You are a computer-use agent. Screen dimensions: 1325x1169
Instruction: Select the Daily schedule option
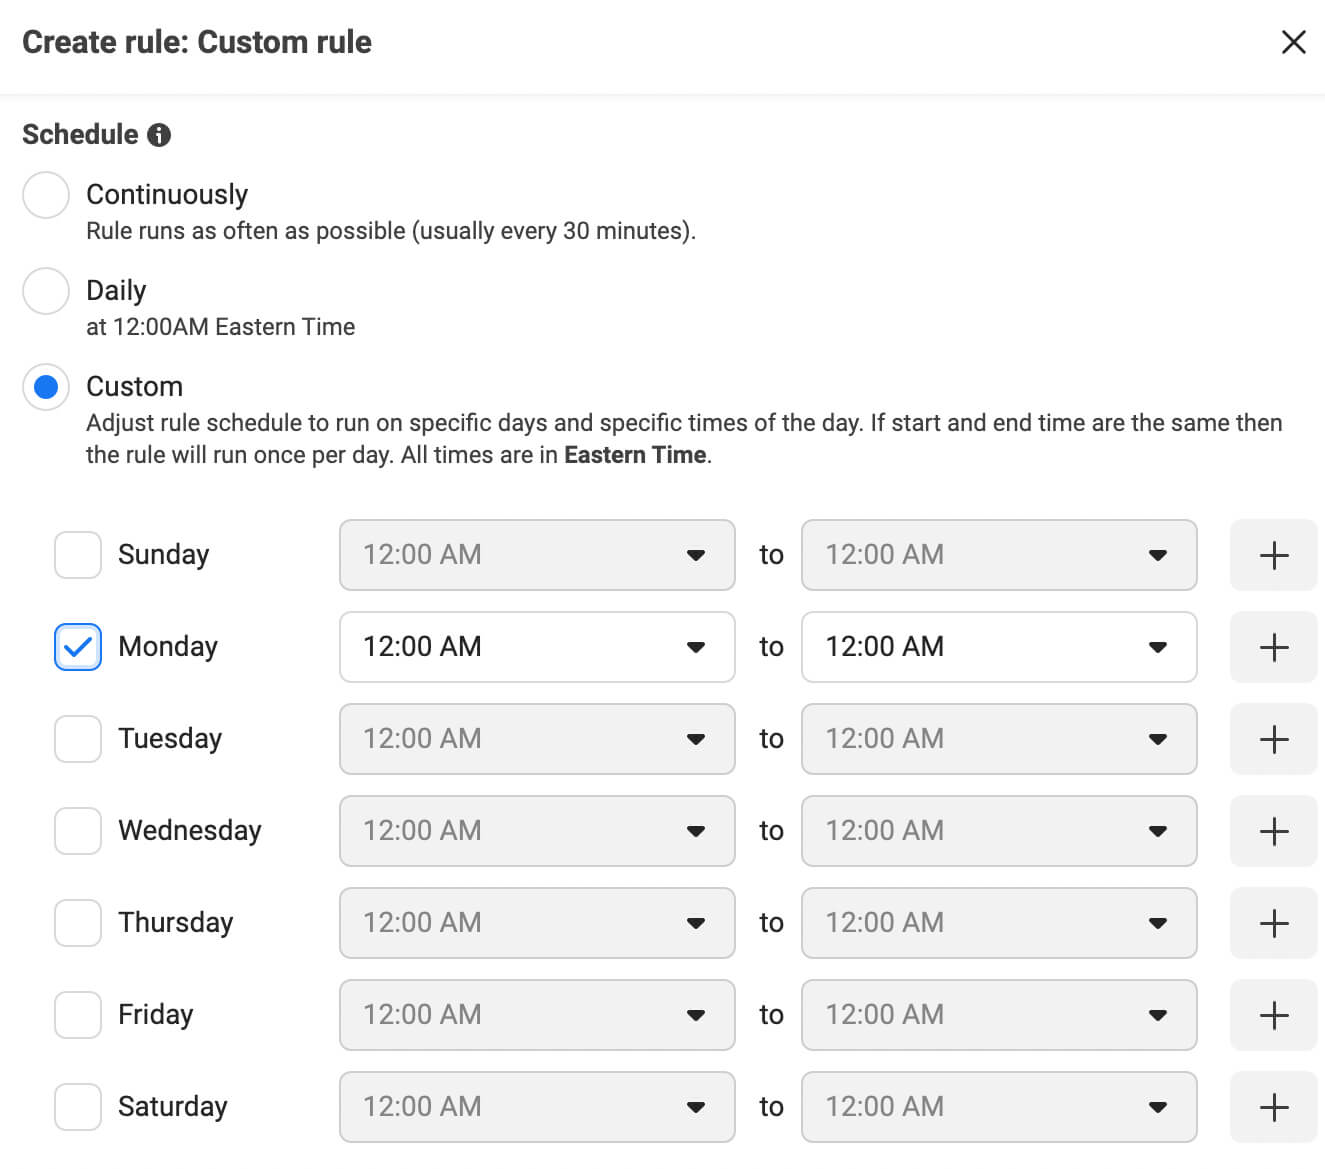(45, 291)
